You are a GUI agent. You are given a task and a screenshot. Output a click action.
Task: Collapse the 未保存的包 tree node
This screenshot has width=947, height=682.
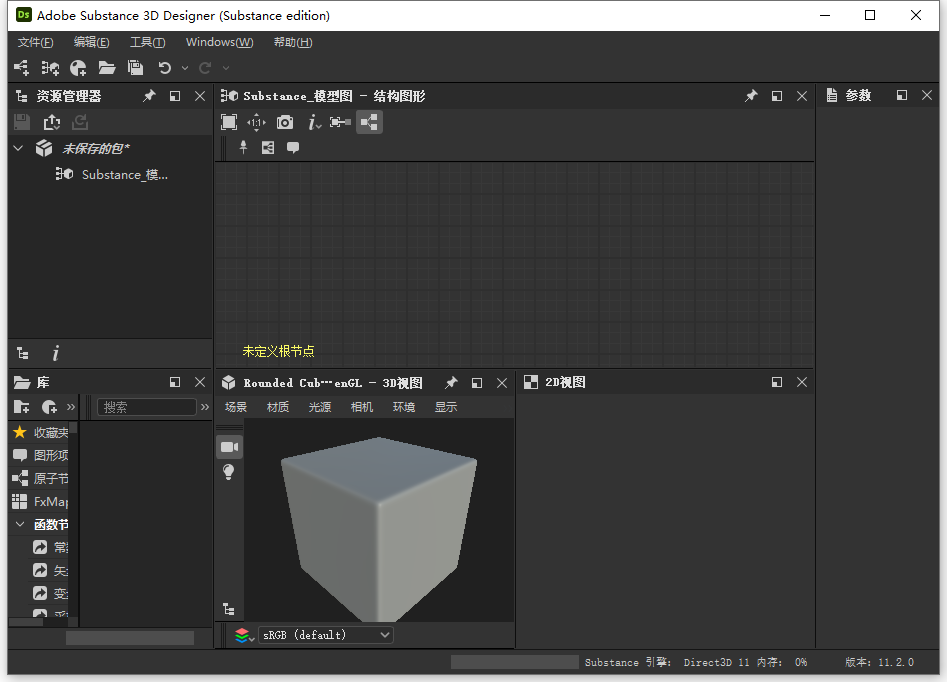tap(19, 148)
